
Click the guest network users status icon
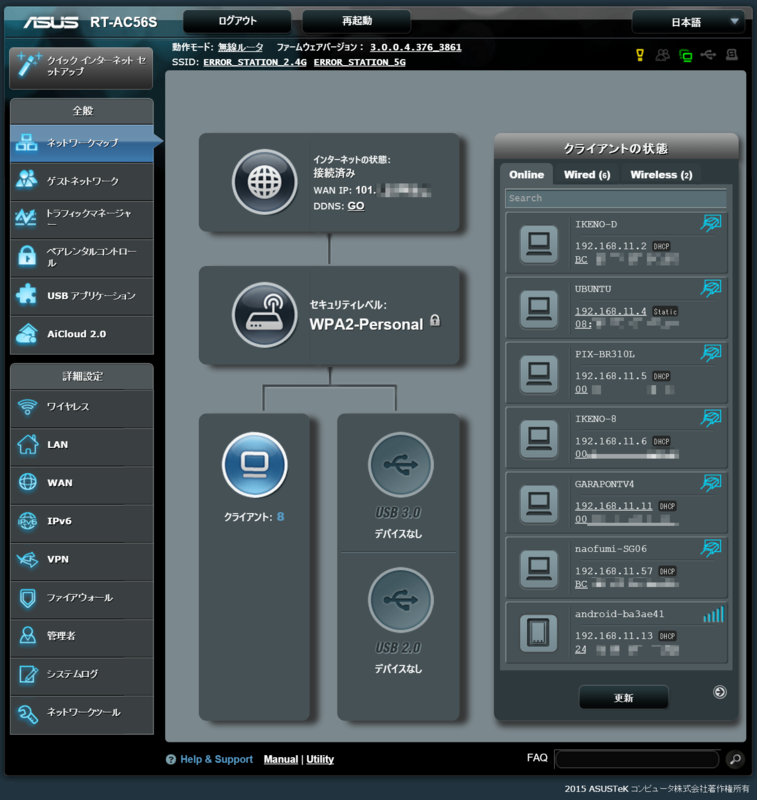coord(663,55)
